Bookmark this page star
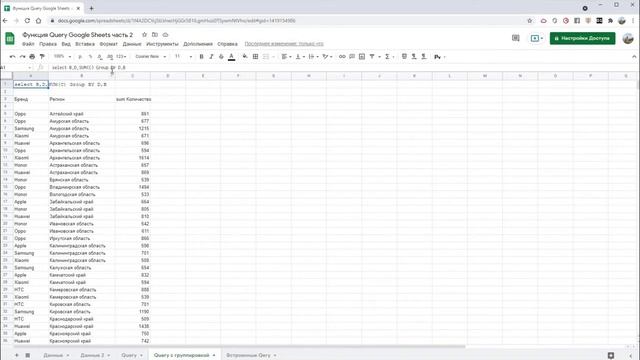 (x=530, y=20)
